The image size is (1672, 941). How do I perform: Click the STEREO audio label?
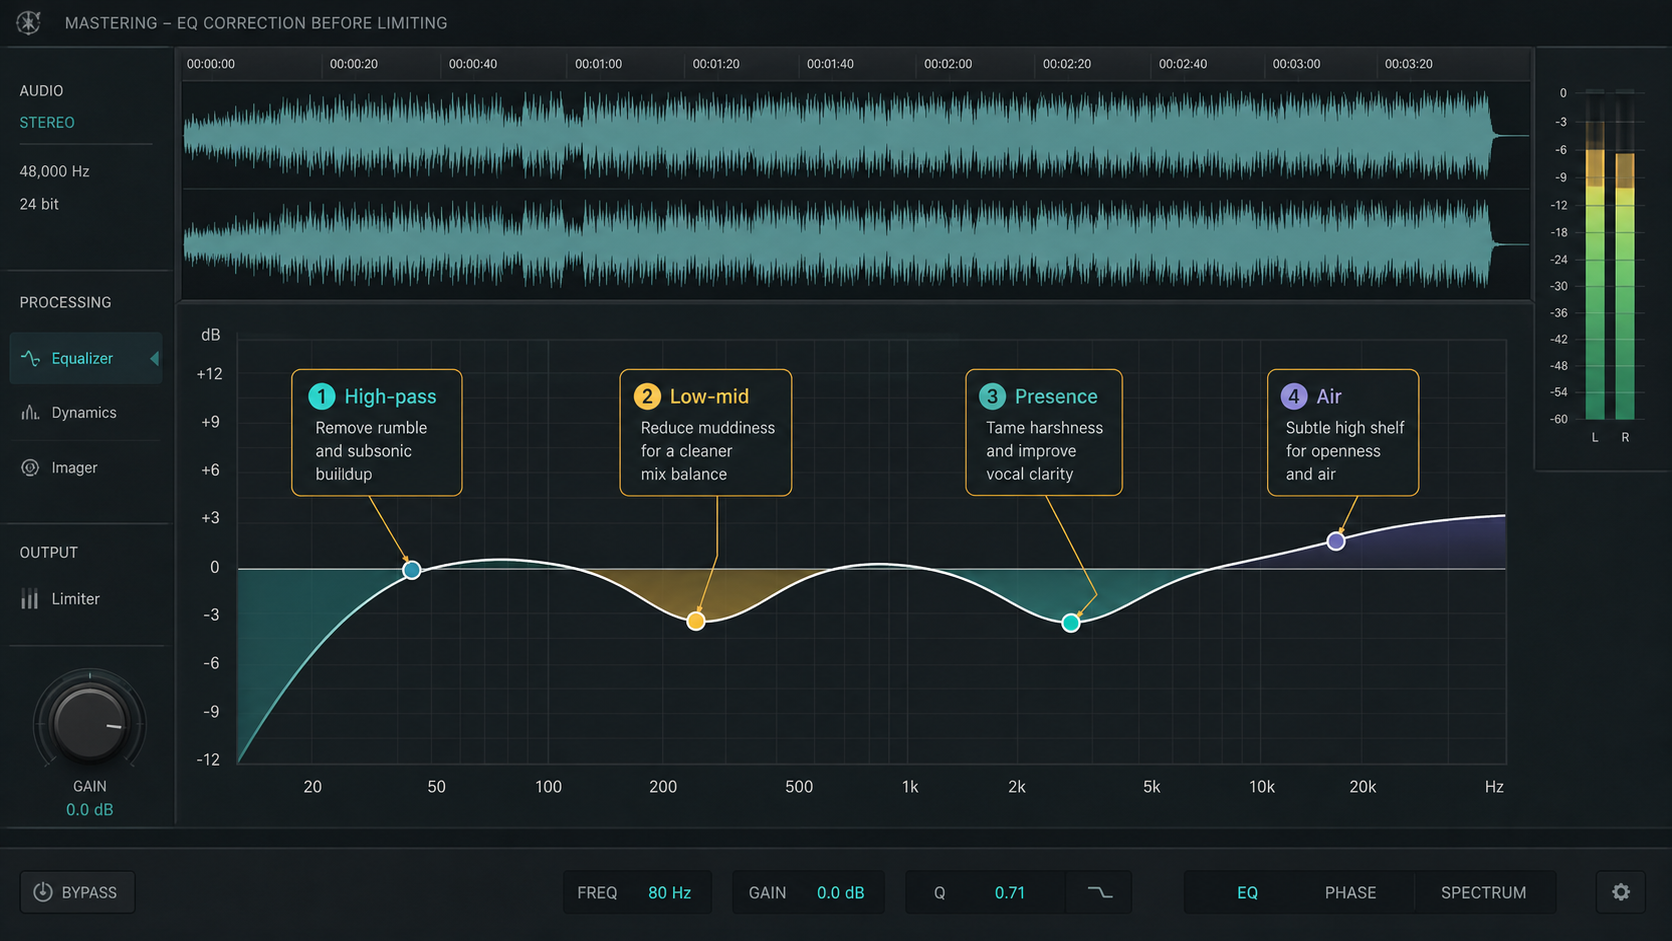pyautogui.click(x=47, y=122)
